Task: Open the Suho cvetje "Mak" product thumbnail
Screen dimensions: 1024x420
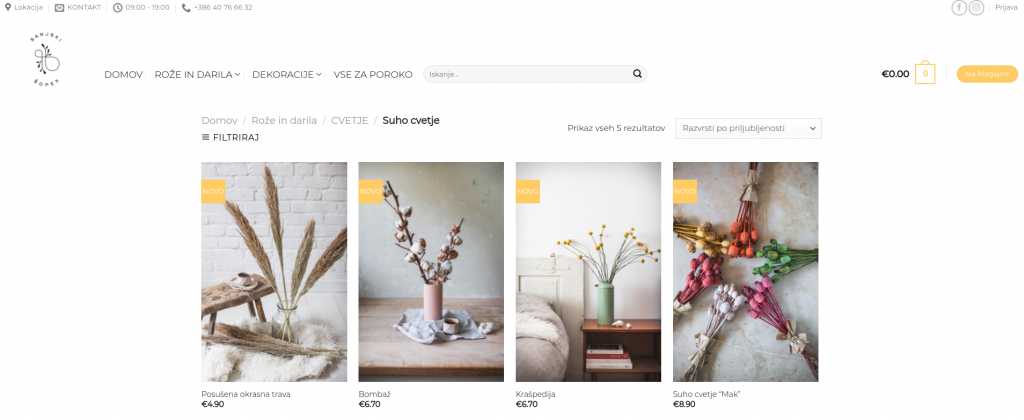Action: click(746, 272)
